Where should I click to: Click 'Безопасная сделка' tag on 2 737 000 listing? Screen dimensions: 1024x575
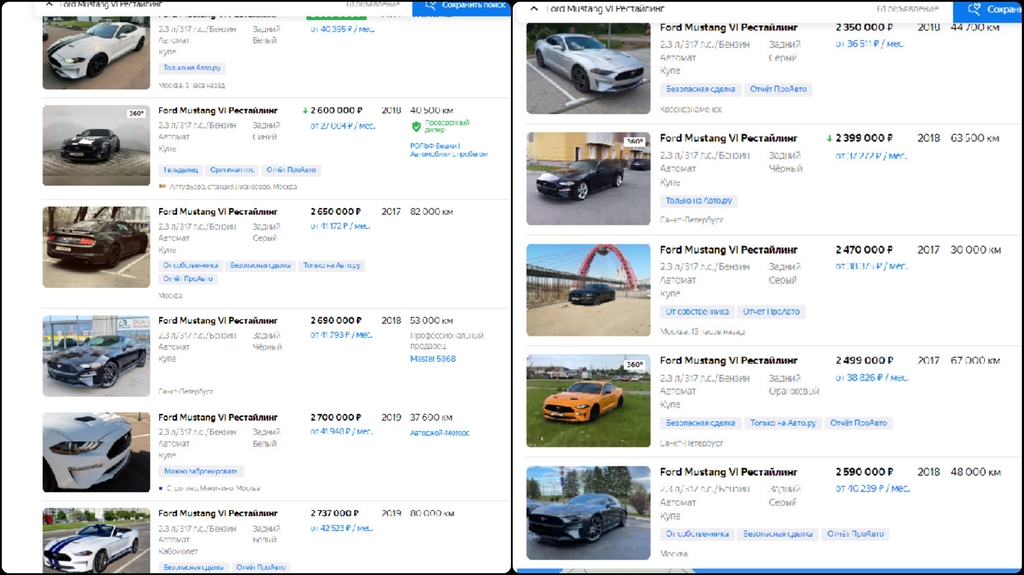[x=194, y=567]
